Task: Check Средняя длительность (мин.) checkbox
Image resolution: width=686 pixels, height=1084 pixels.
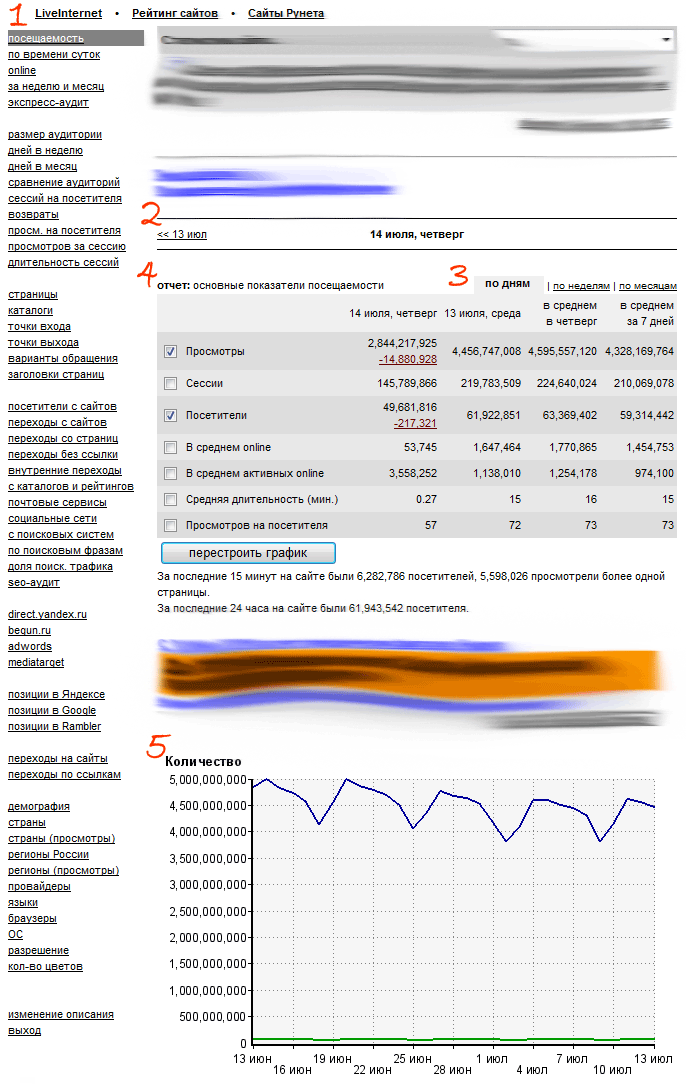Action: pyautogui.click(x=170, y=499)
